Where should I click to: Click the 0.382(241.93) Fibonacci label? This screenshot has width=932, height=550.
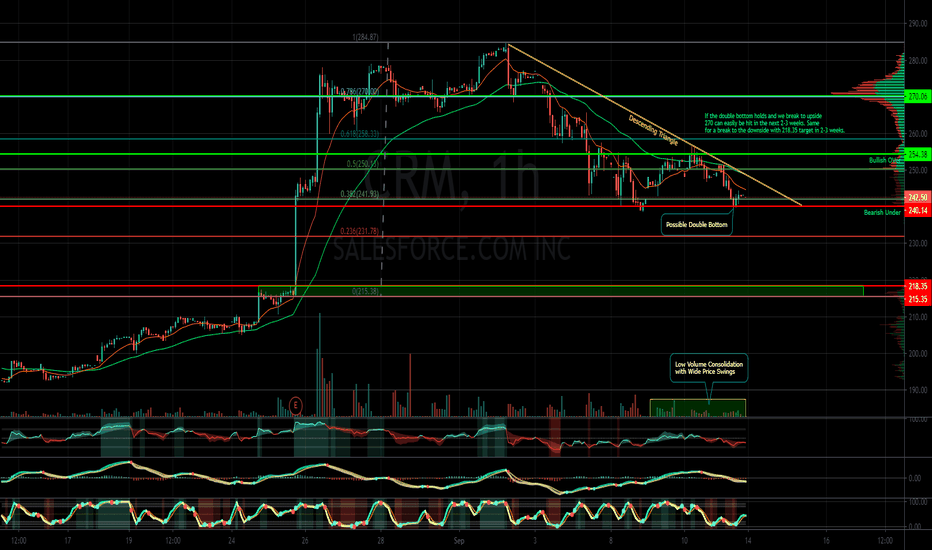click(360, 194)
